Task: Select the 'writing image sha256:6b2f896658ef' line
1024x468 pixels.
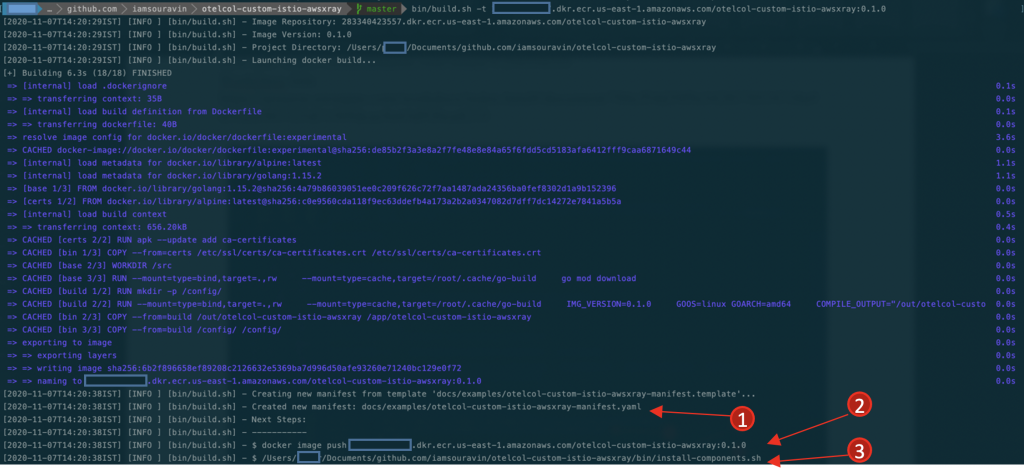Action: [235, 367]
